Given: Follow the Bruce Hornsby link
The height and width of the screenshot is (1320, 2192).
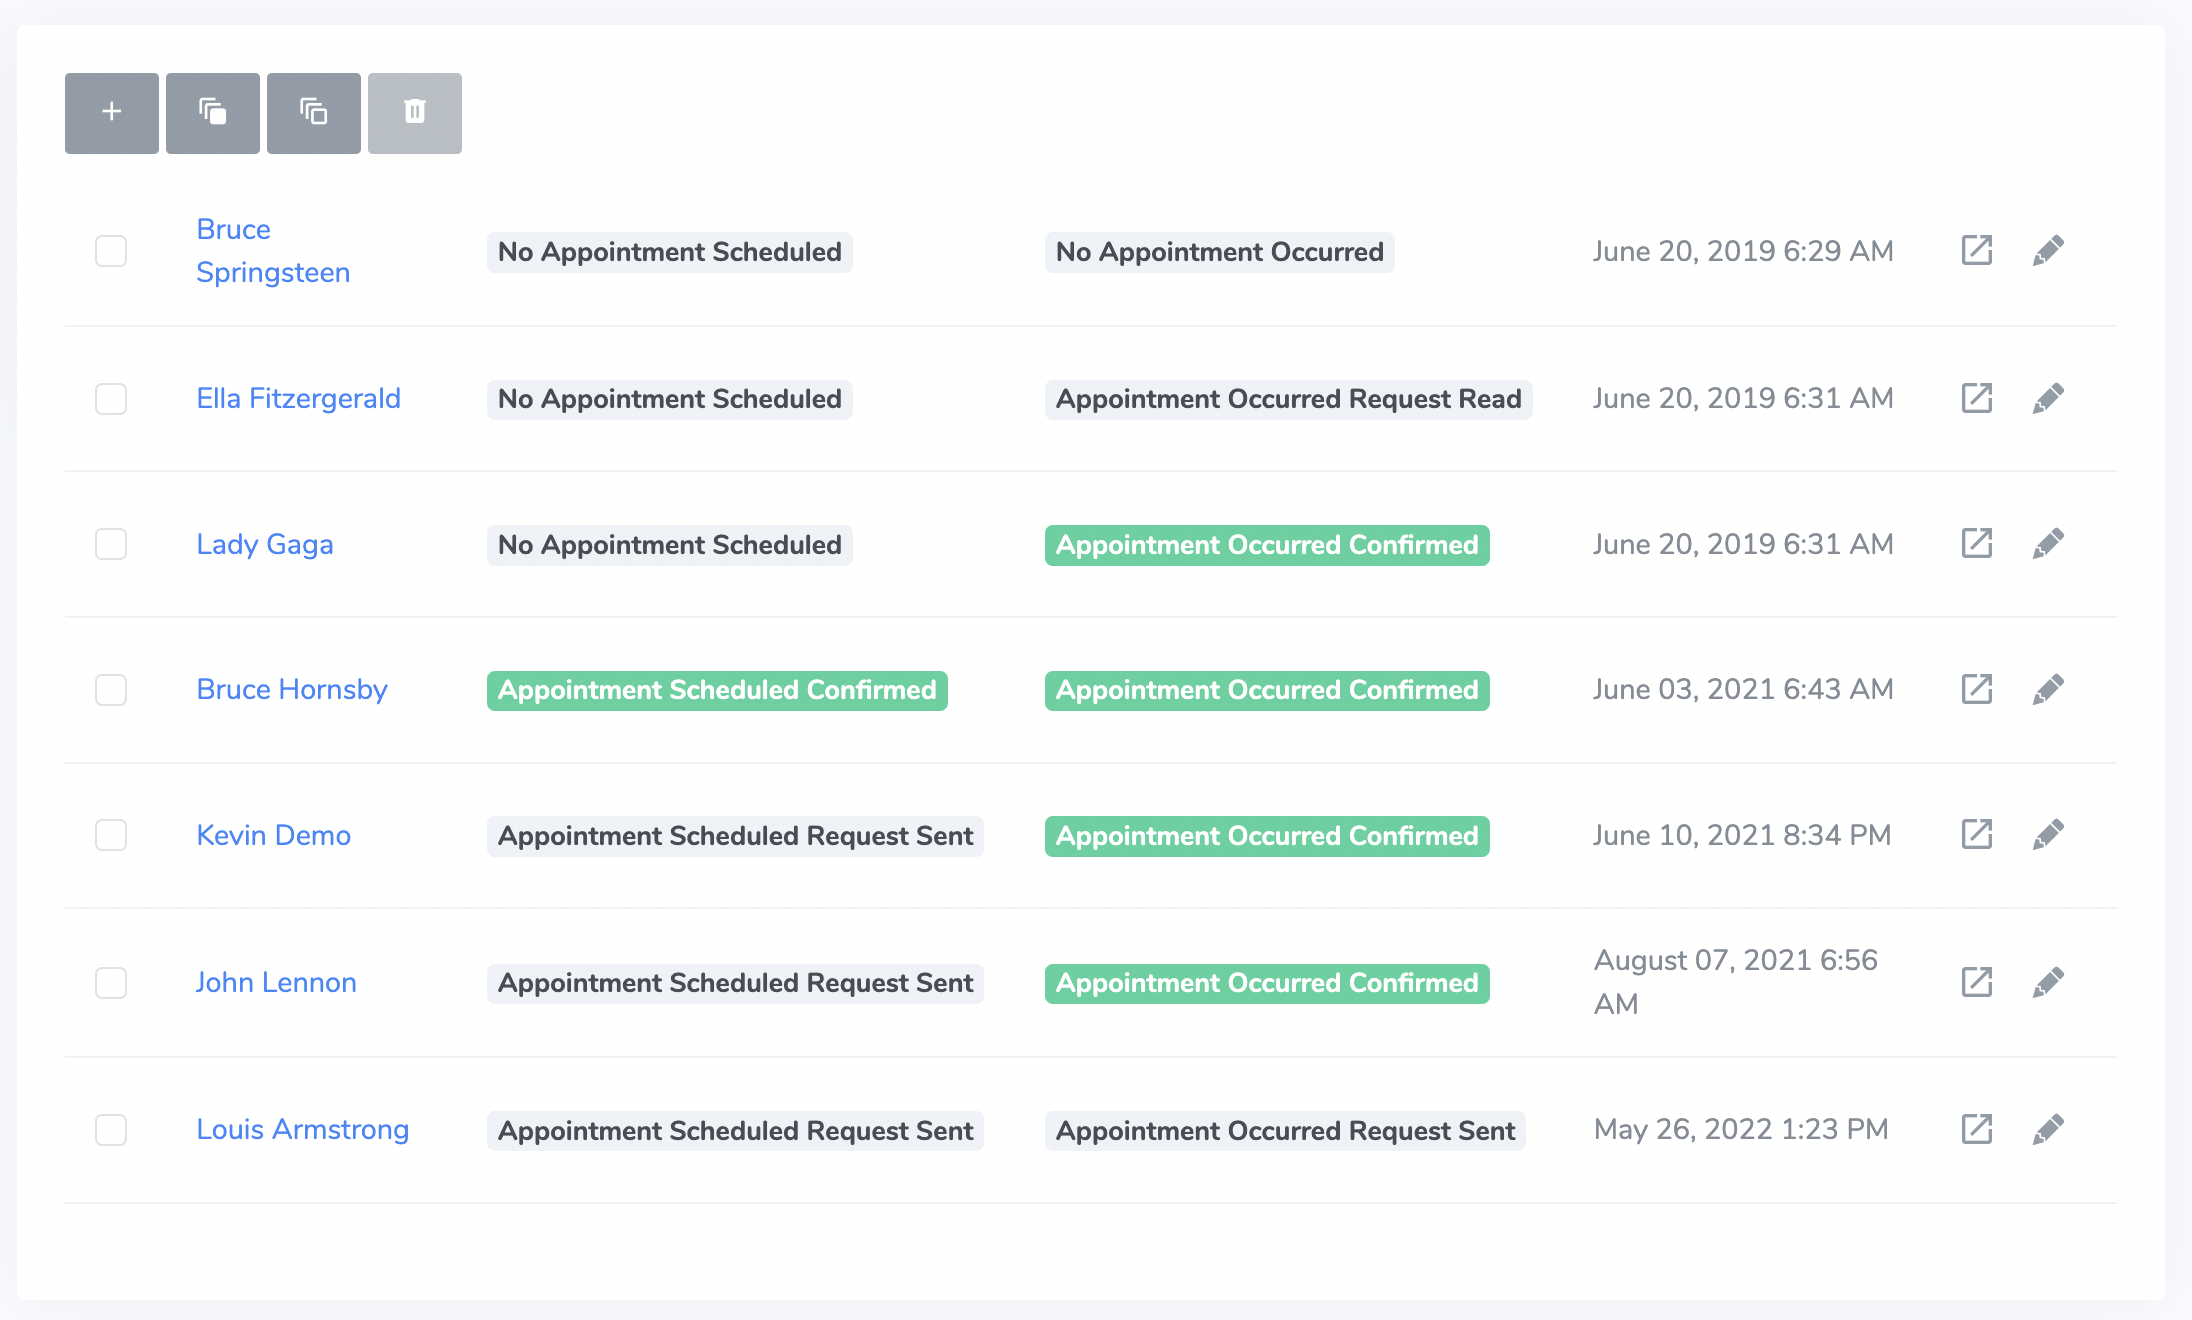Looking at the screenshot, I should (x=291, y=689).
